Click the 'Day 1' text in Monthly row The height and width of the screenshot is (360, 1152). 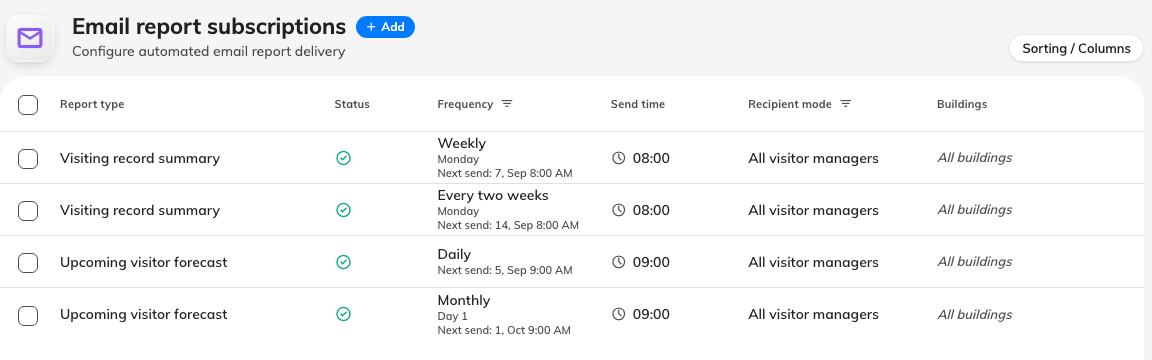[453, 316]
